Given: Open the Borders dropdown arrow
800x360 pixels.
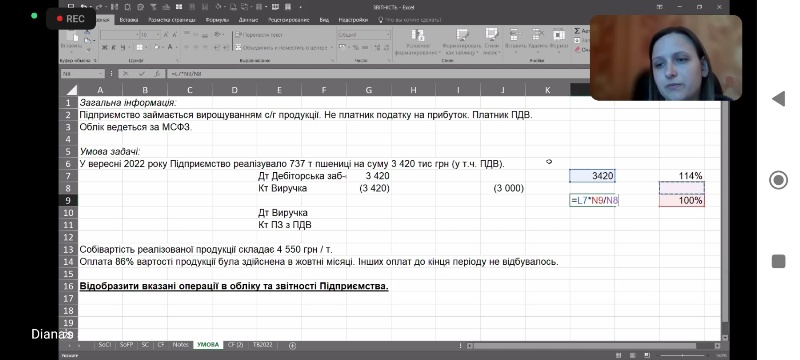Looking at the screenshot, I should [x=145, y=47].
